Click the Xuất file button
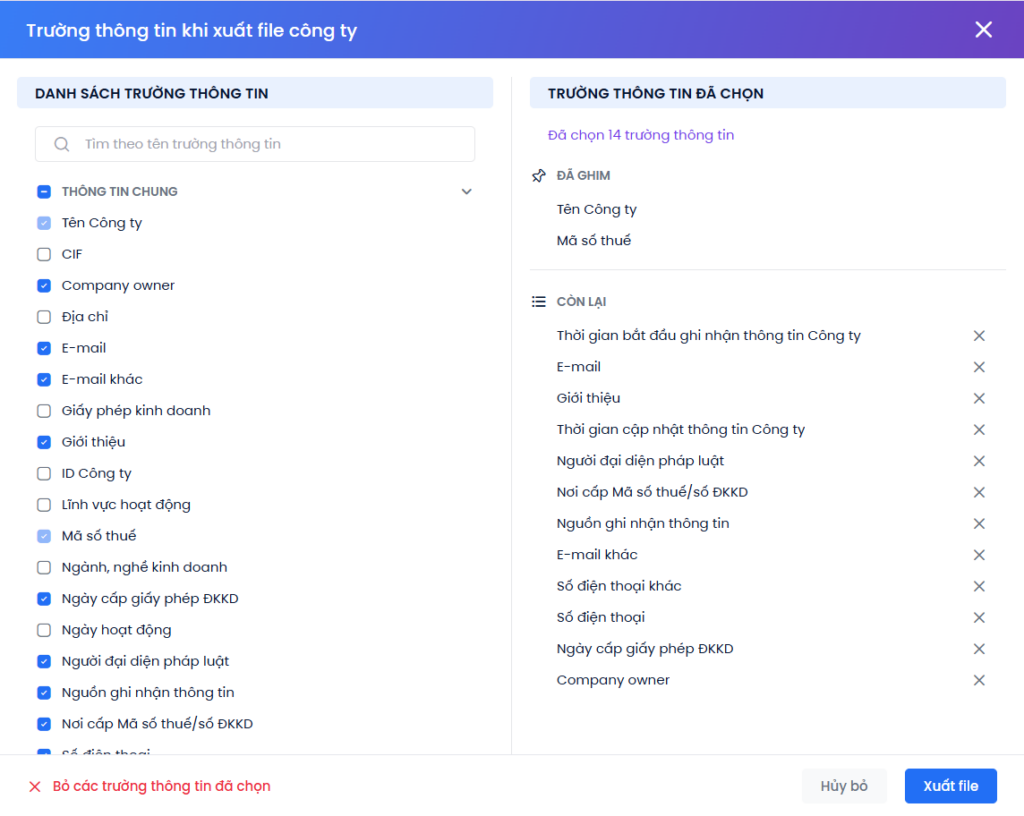This screenshot has height=816, width=1024. point(950,786)
